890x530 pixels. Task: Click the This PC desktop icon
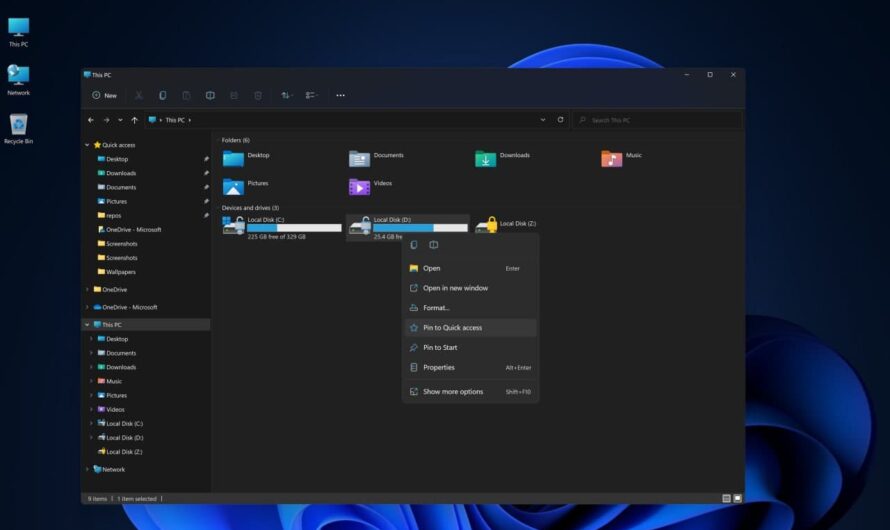18,32
